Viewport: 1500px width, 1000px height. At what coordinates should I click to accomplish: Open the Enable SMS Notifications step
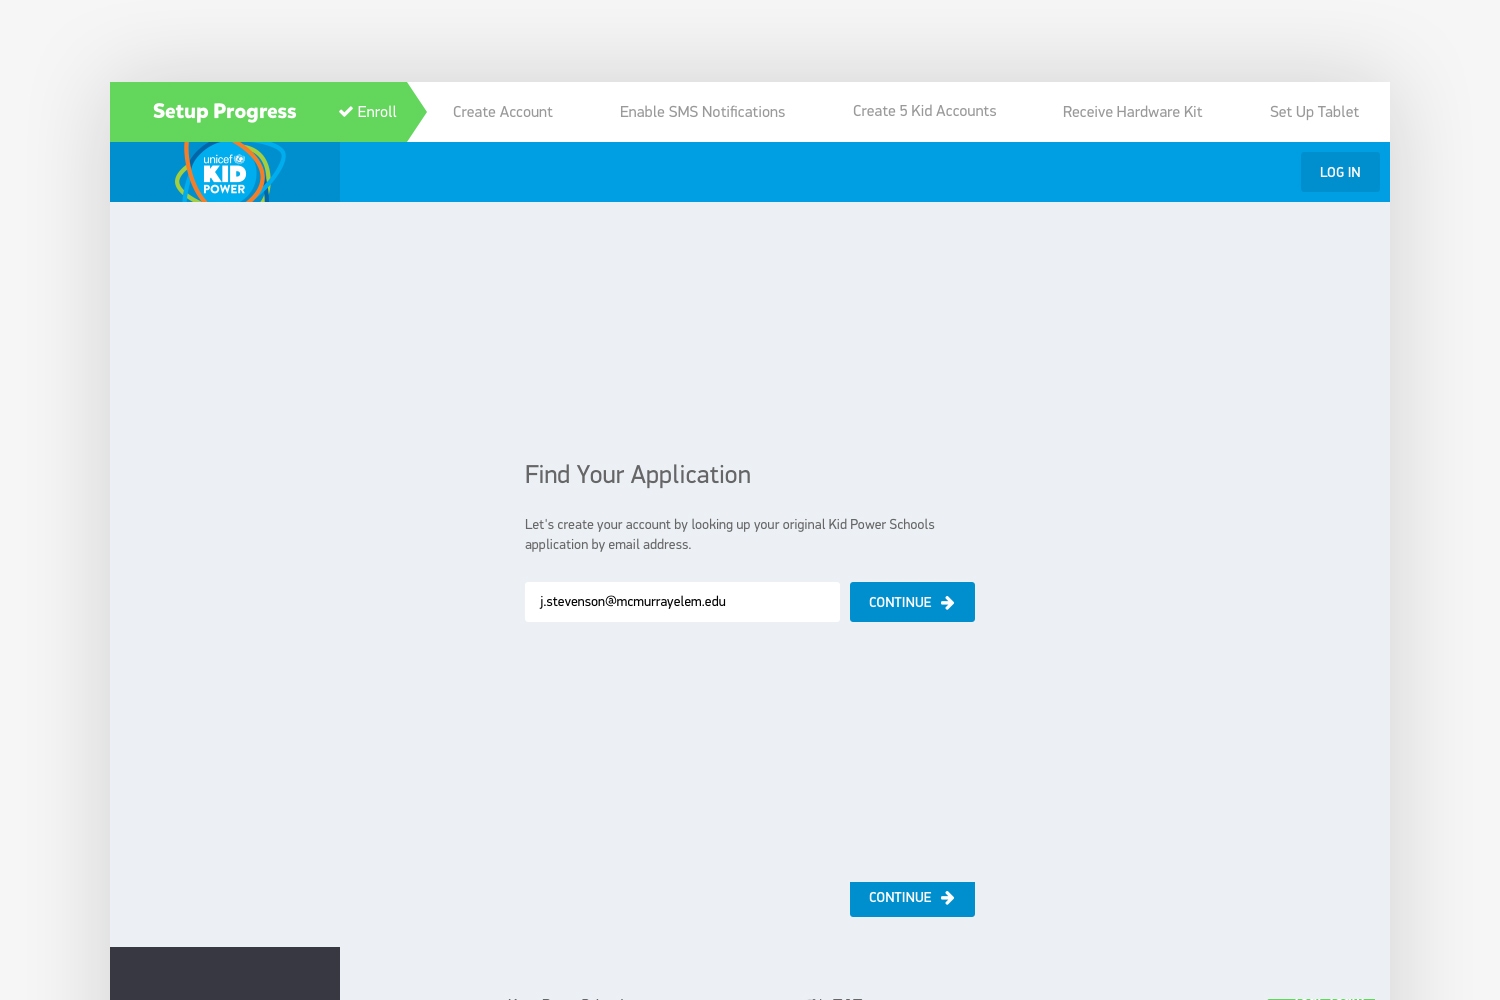[x=702, y=112]
